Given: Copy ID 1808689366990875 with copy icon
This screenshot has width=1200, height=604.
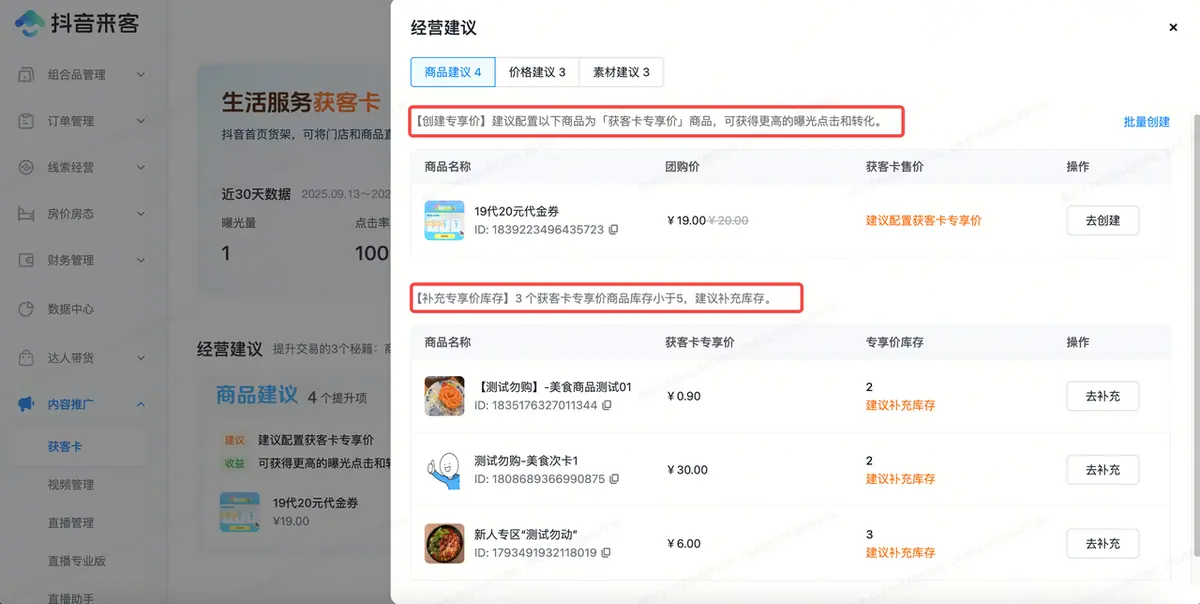Looking at the screenshot, I should tap(614, 480).
